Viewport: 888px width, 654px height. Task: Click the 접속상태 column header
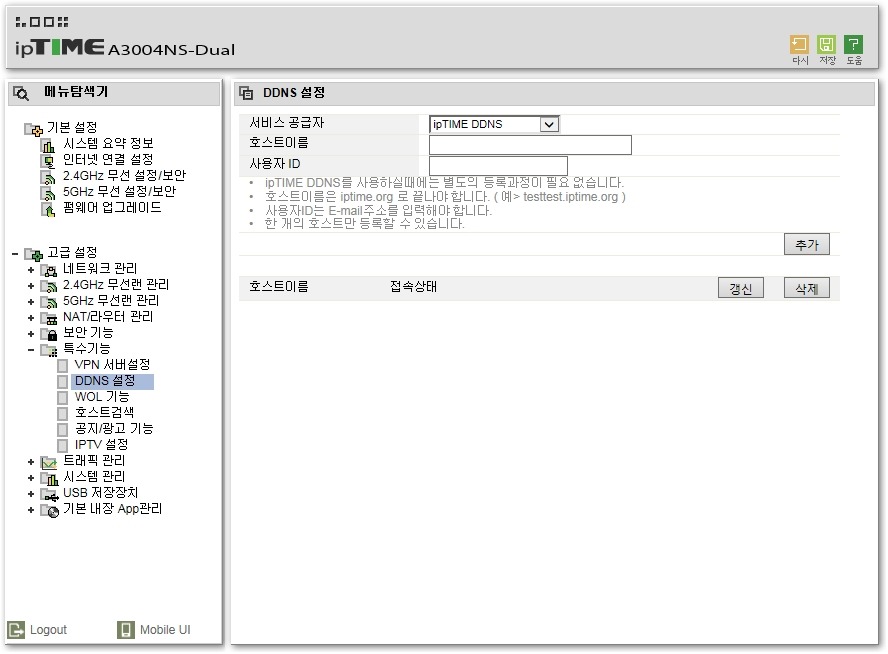click(413, 287)
